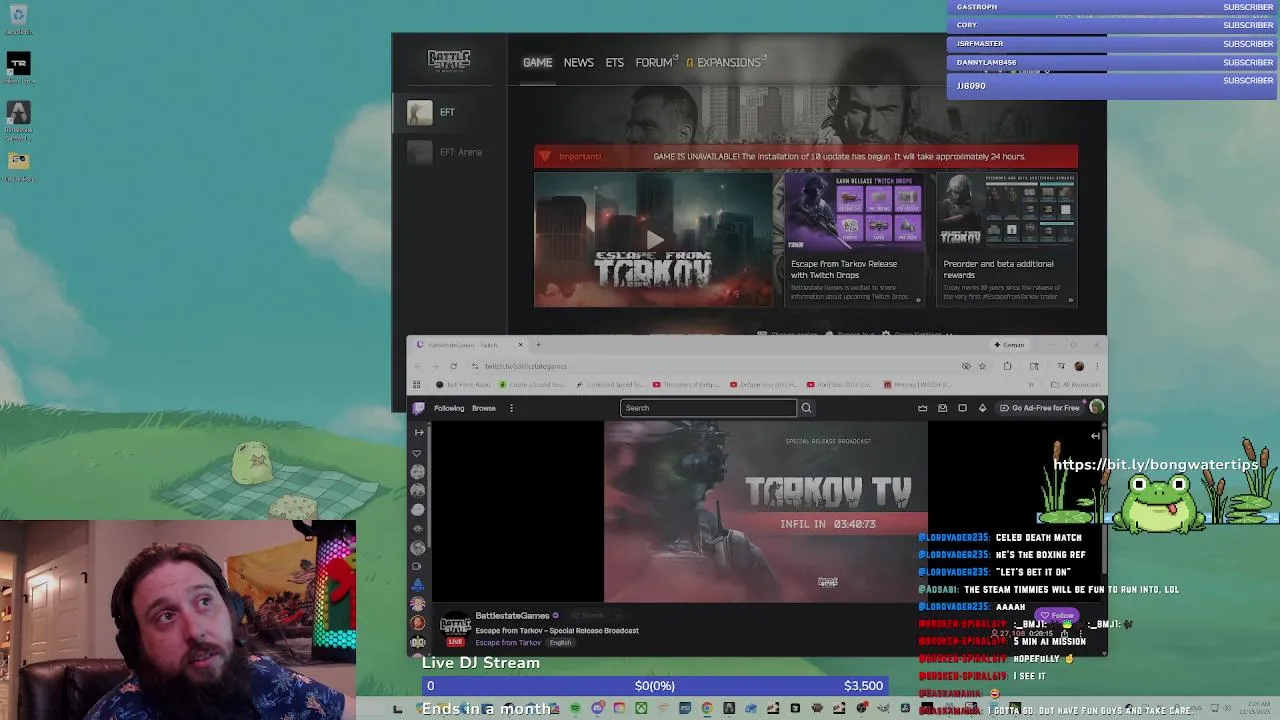Click the BattlestateGames channel avatar

(x=455, y=628)
